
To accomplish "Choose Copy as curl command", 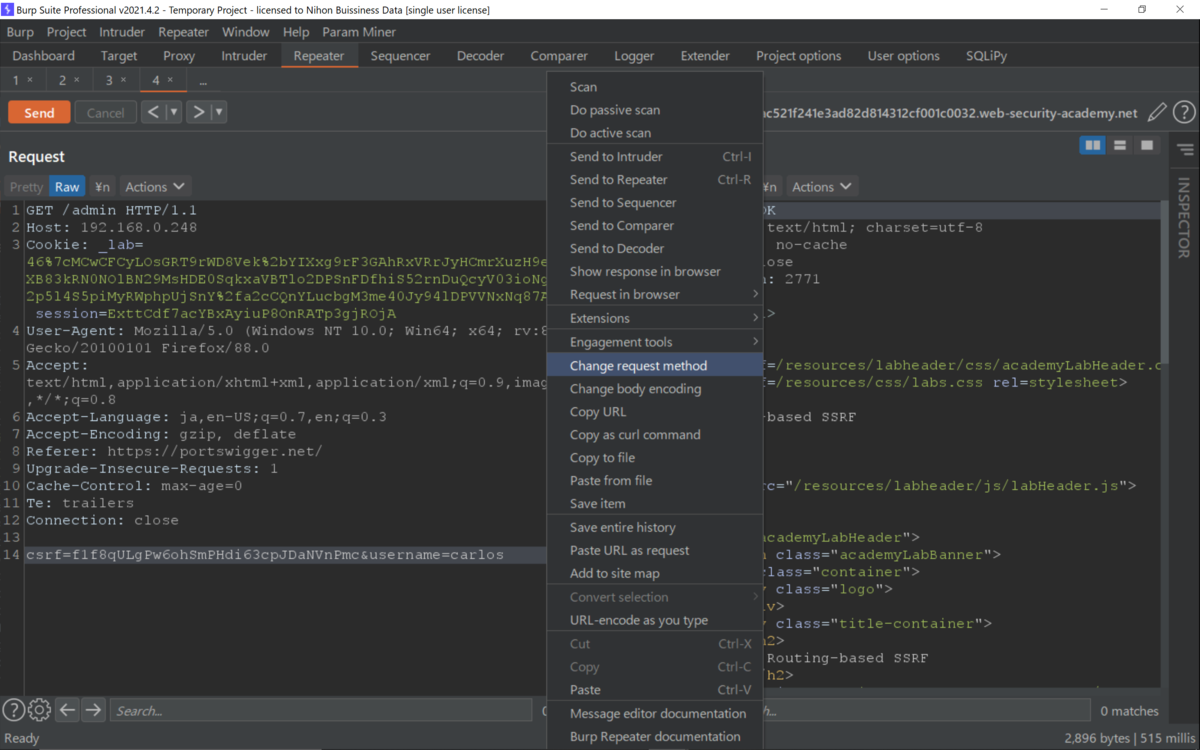I will (655, 434).
